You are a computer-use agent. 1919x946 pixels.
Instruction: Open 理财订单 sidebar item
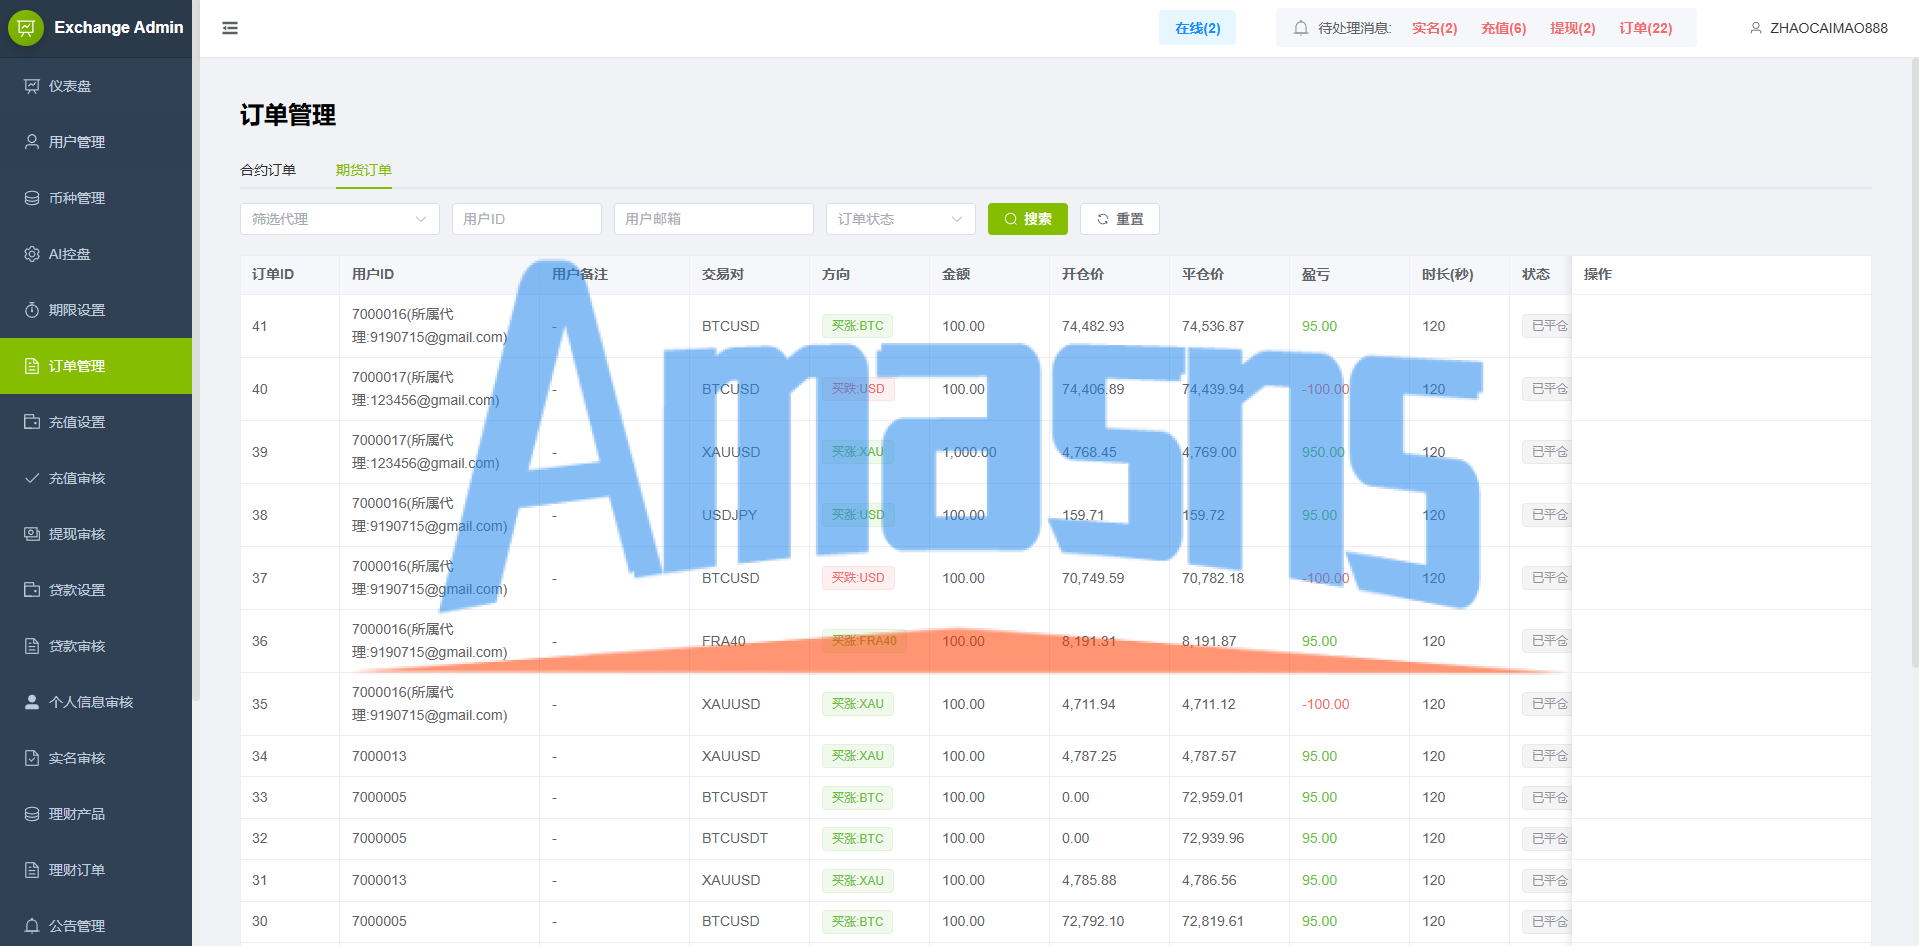[x=96, y=870]
